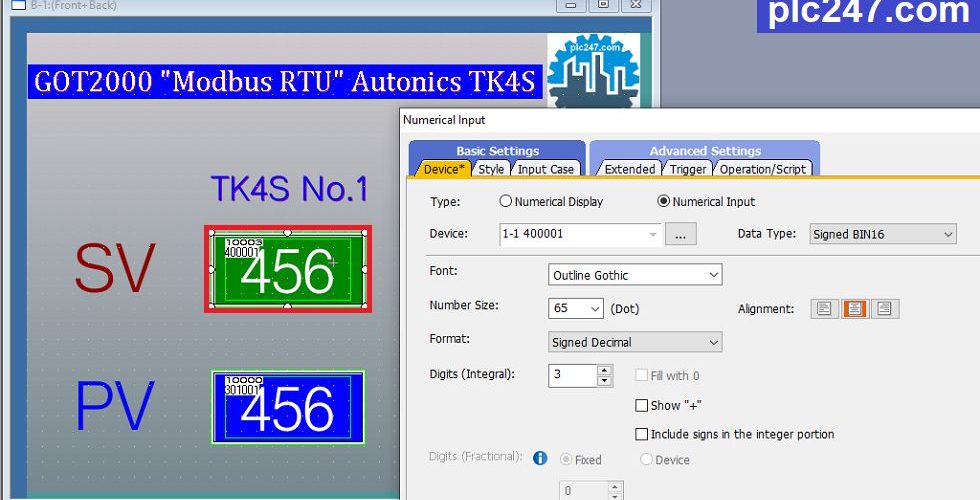980x500 pixels.
Task: Click the Digits (Fractional) info icon
Action: click(540, 458)
